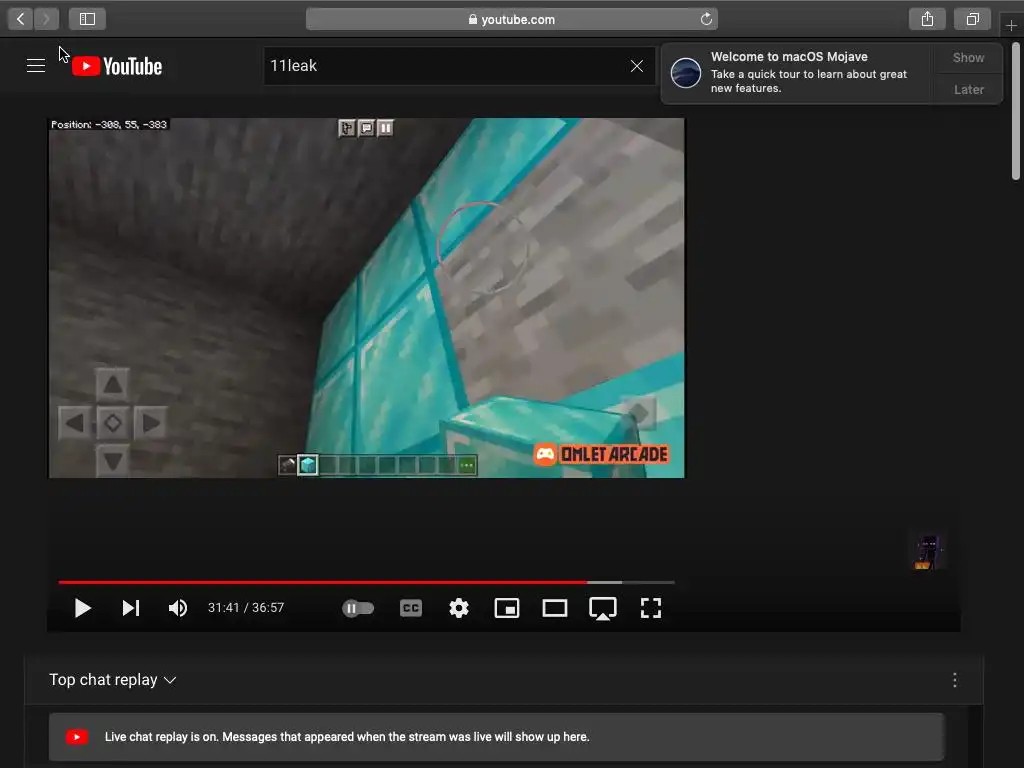Open the channel avatar thumbnail over the video
The height and width of the screenshot is (768, 1024).
point(928,552)
